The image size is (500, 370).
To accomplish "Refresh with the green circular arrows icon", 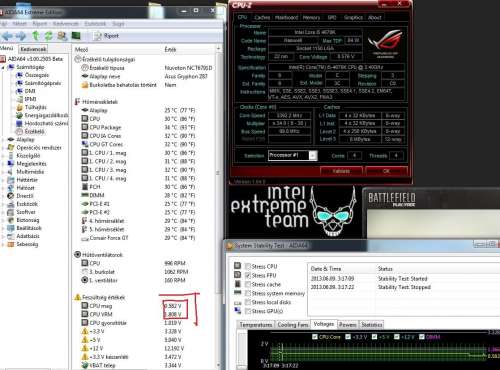I will pyautogui.click(x=49, y=36).
